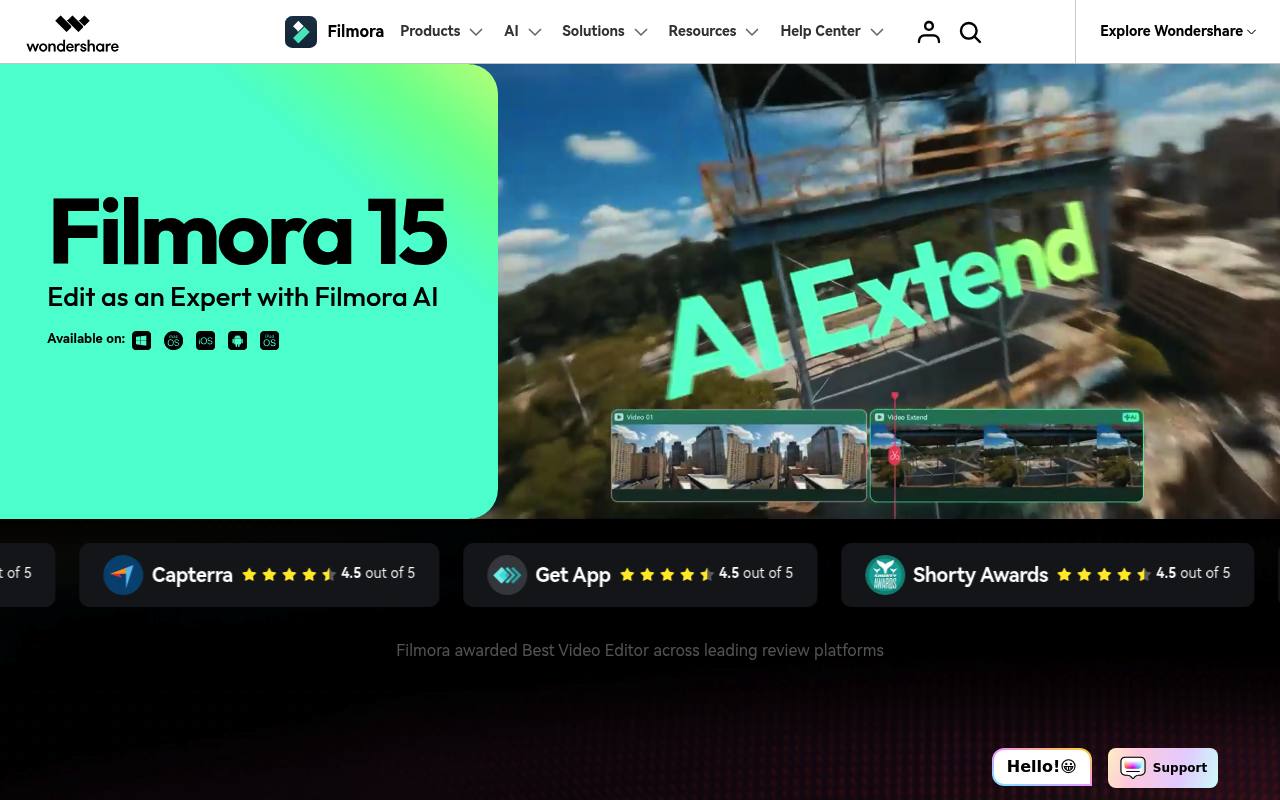1280x800 pixels.
Task: Expand the AI menu
Action: tap(523, 31)
